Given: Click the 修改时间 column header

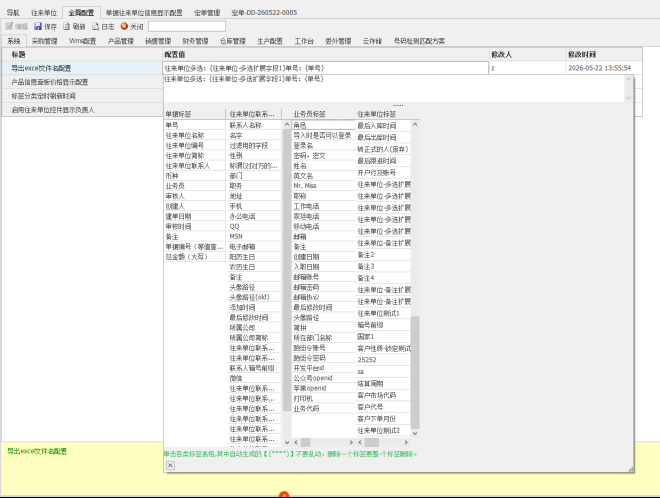Looking at the screenshot, I should tap(604, 54).
